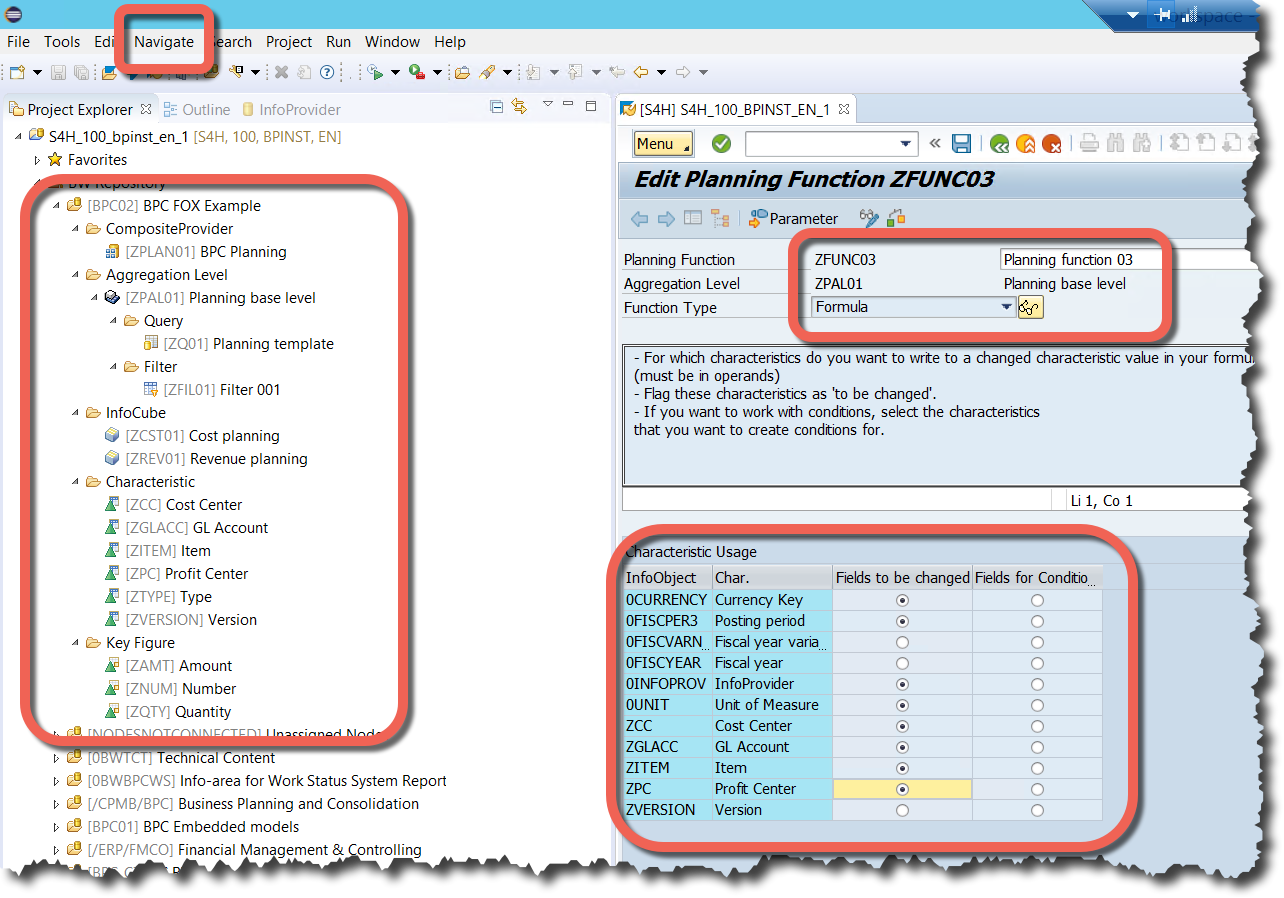Viewport: 1284px width, 898px height.
Task: Click the back navigation arrow in the planning editor
Action: (x=637, y=218)
